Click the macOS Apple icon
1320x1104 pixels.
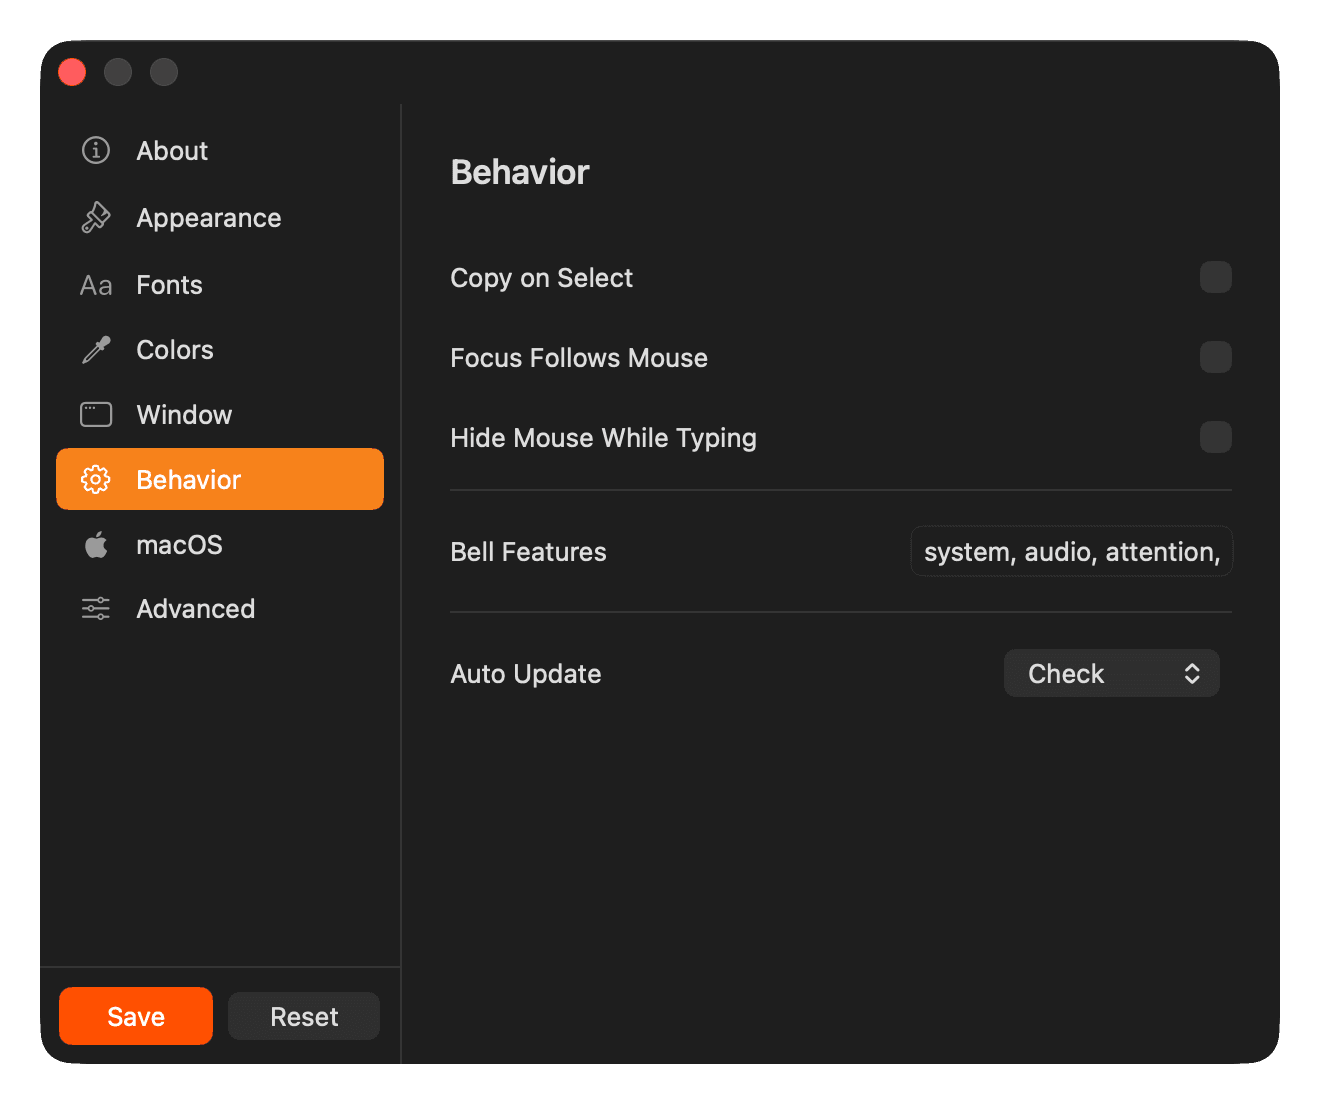click(x=95, y=544)
